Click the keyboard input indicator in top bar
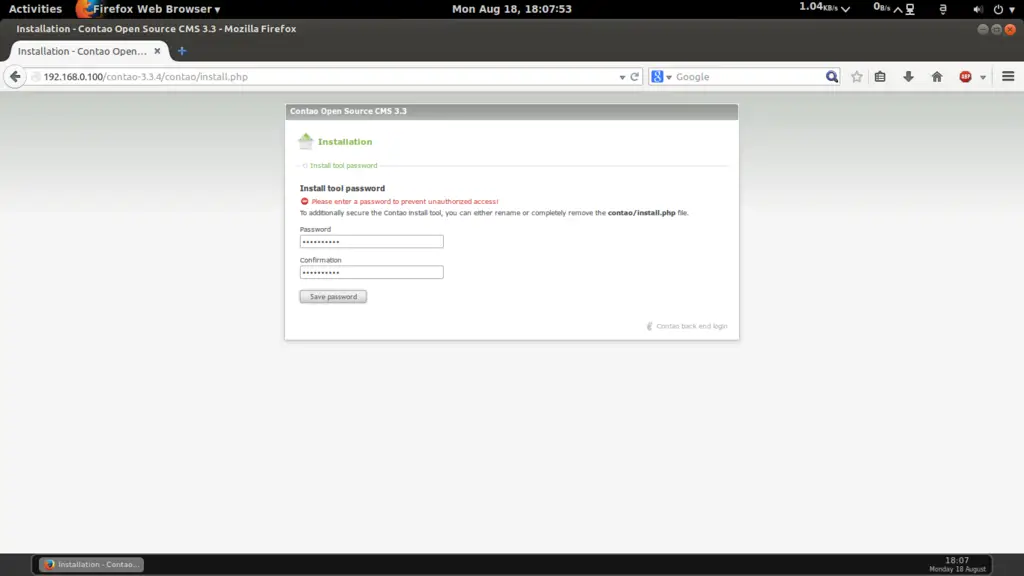 tap(942, 9)
